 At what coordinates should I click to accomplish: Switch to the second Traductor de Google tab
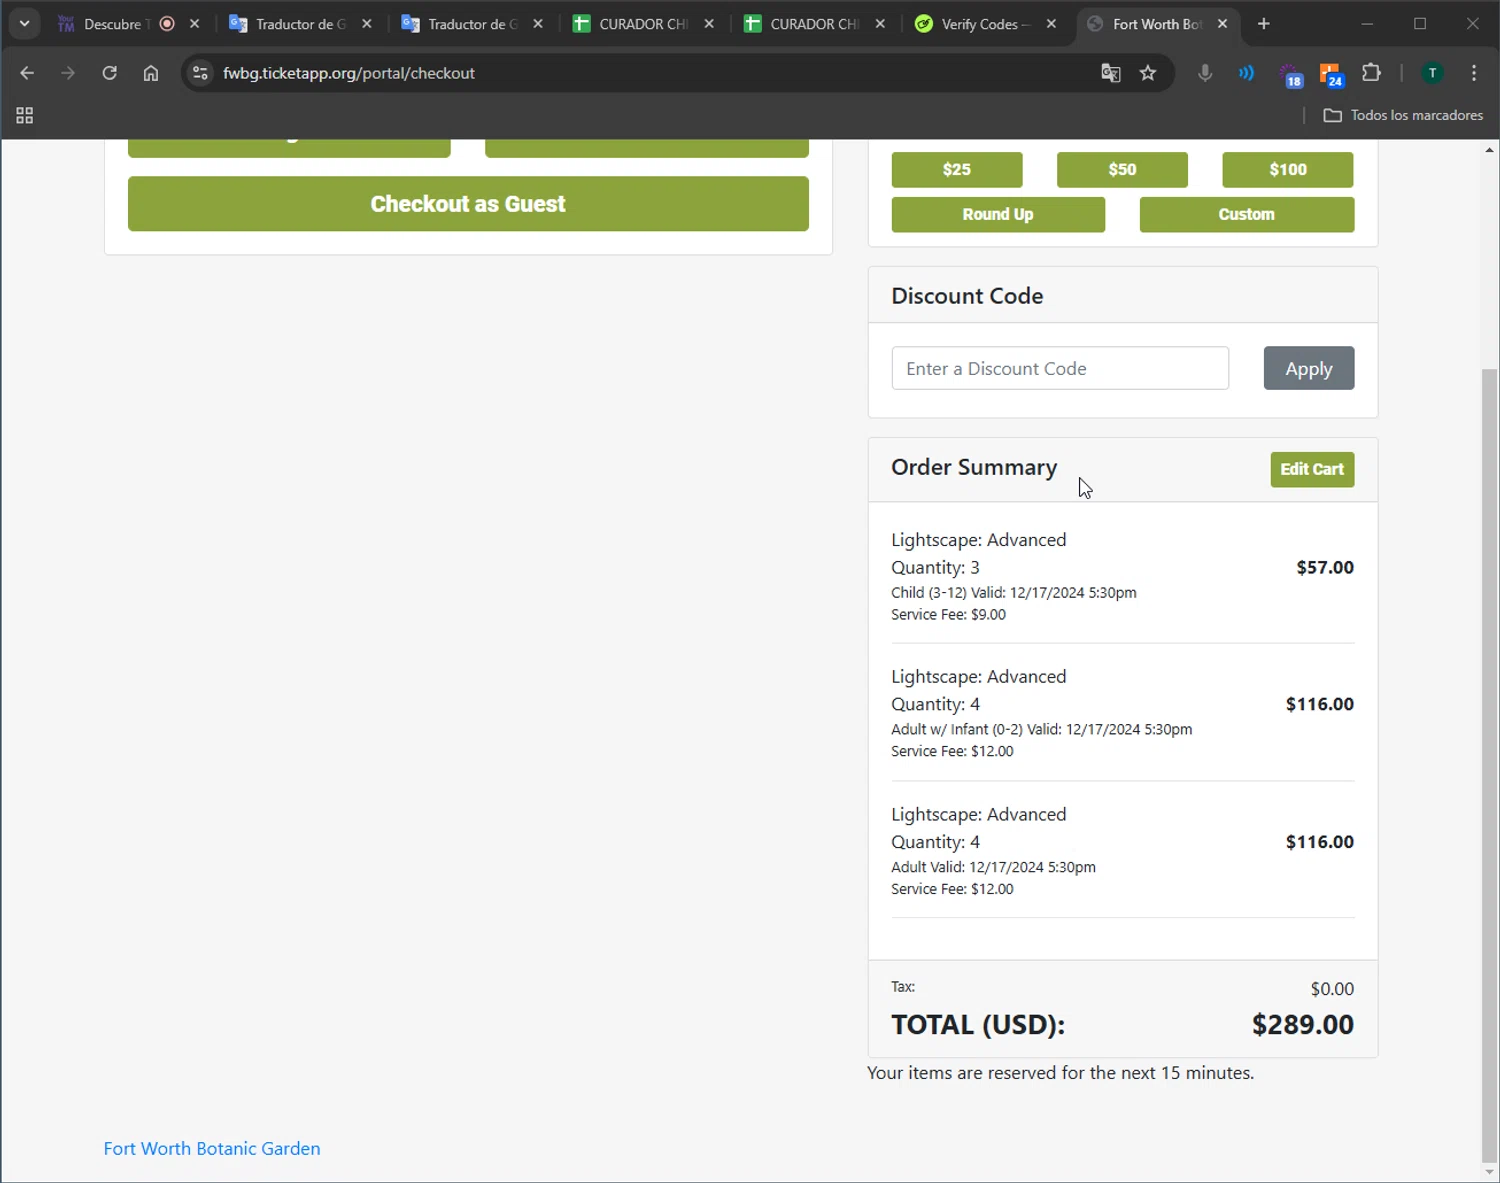pyautogui.click(x=472, y=24)
